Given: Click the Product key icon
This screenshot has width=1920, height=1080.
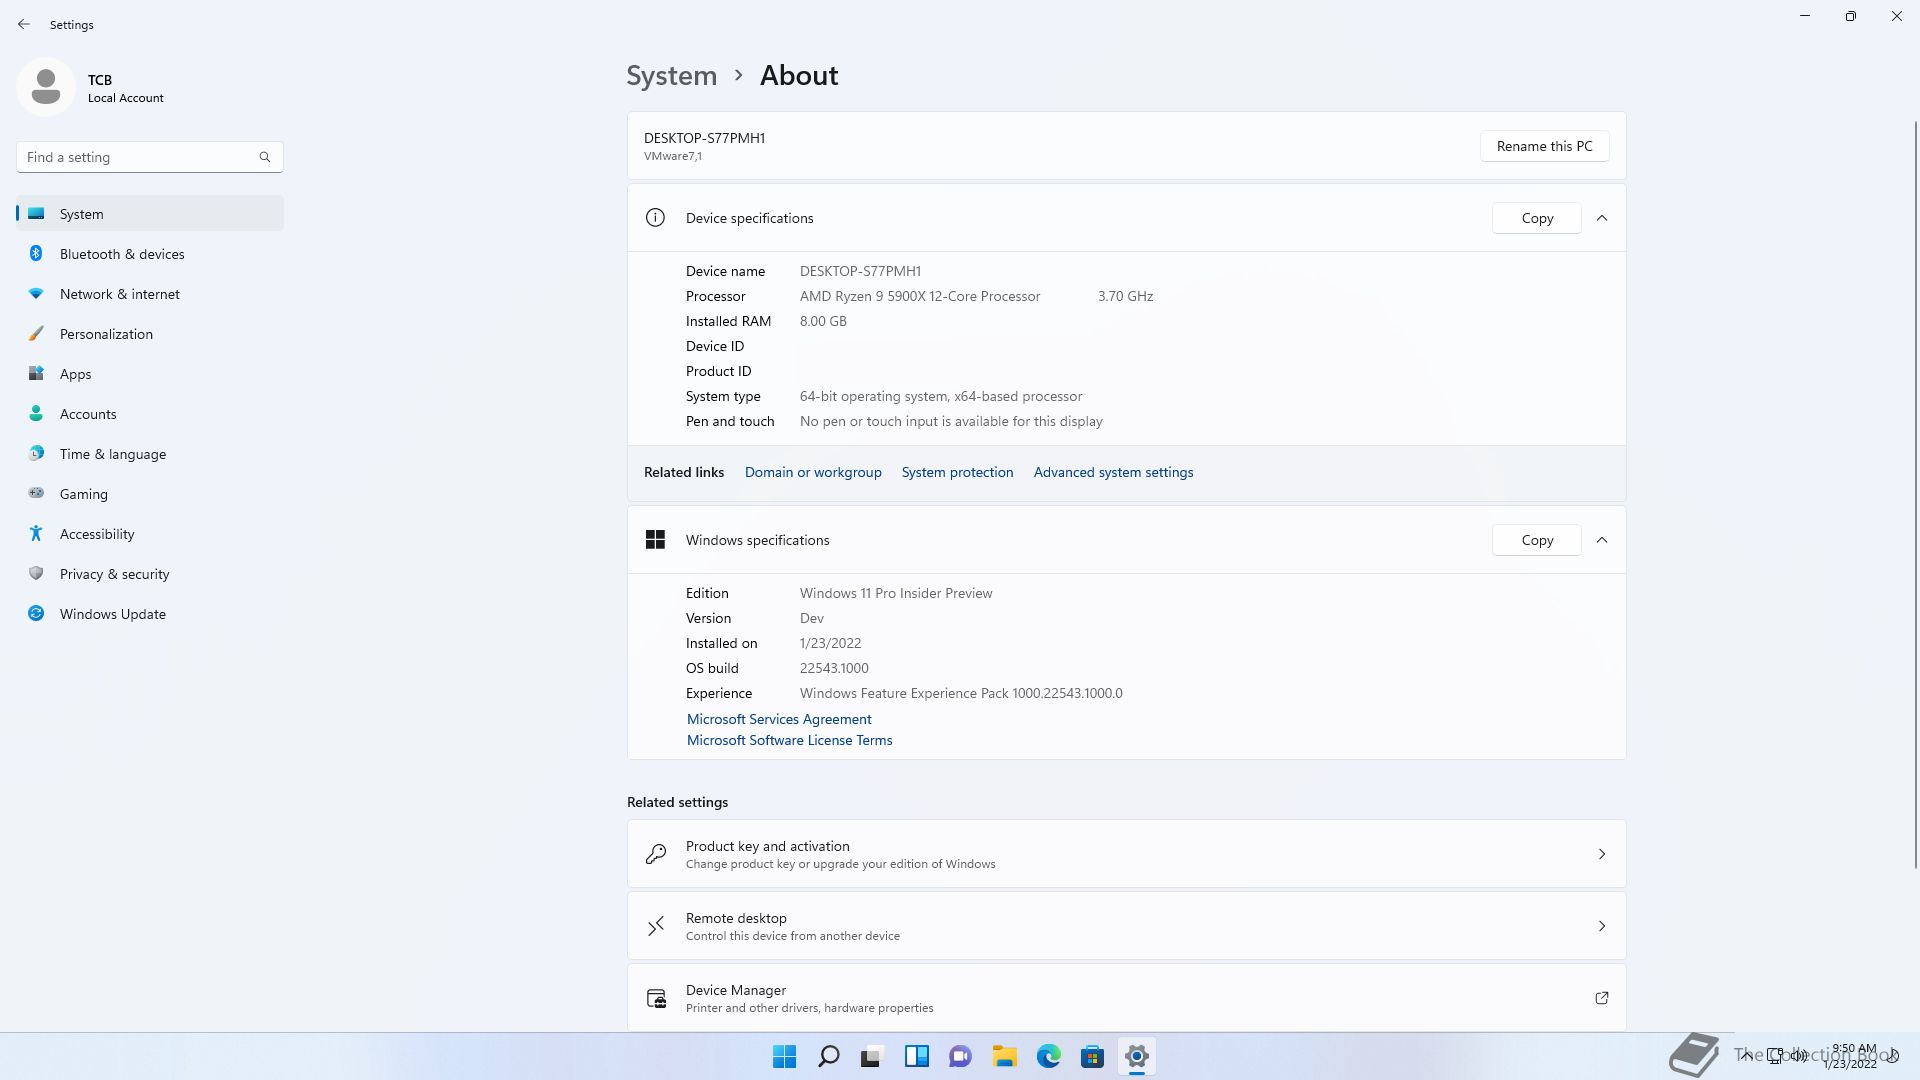Looking at the screenshot, I should [656, 854].
